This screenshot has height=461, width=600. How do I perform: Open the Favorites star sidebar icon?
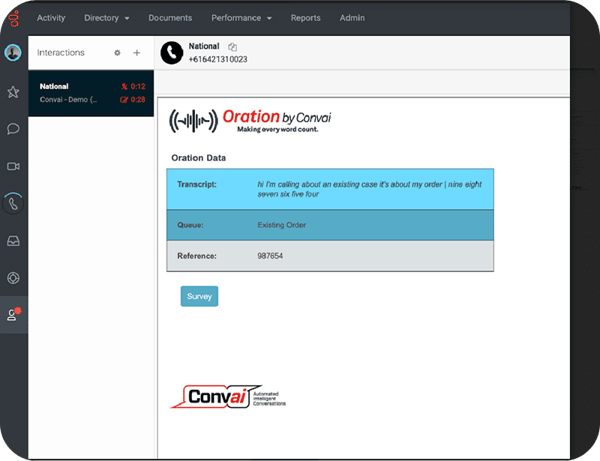pos(13,92)
